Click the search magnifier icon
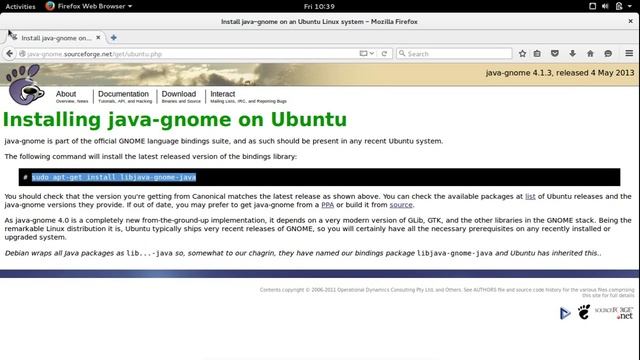Screen dimensions: 640x360 (x=402, y=53)
